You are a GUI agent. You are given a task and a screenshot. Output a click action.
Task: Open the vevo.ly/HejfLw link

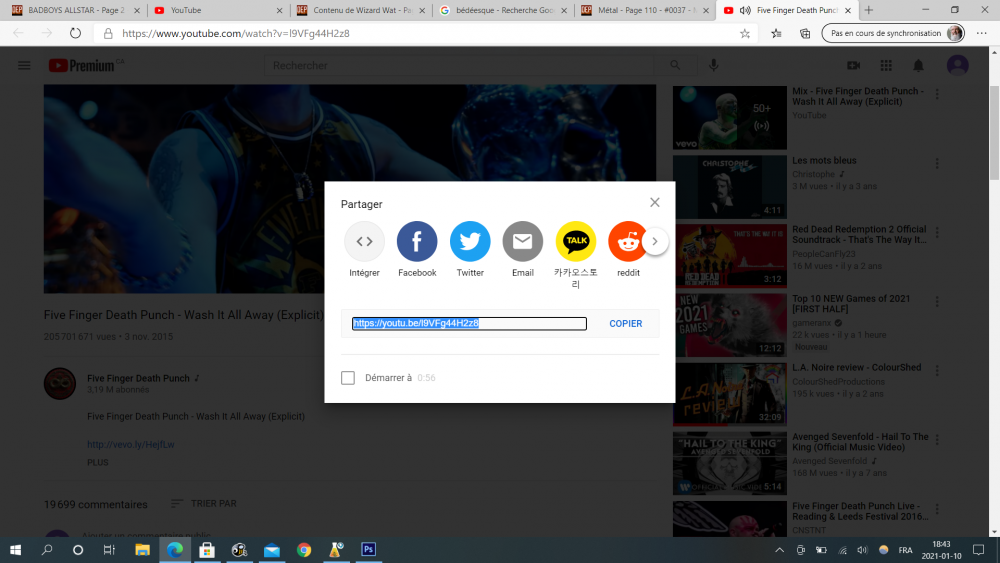click(131, 444)
